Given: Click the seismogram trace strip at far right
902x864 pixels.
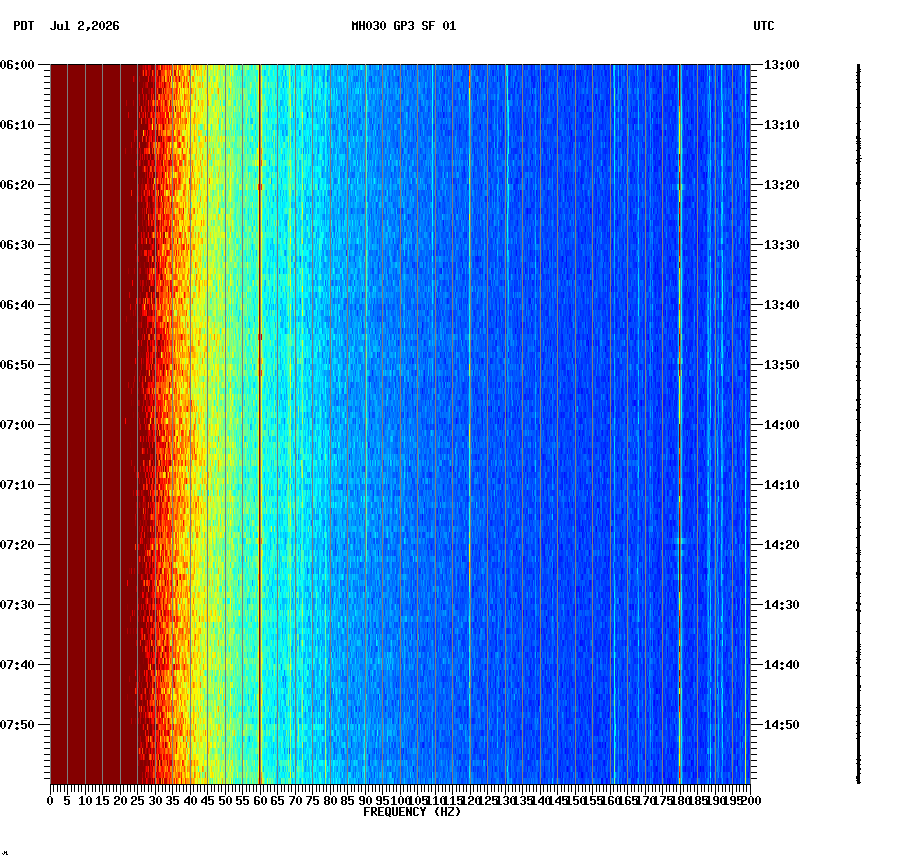Looking at the screenshot, I should (x=858, y=424).
